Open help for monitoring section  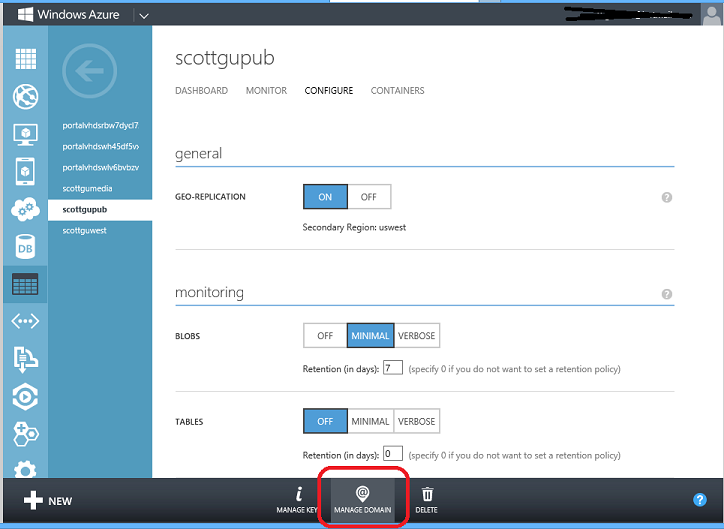tap(667, 294)
